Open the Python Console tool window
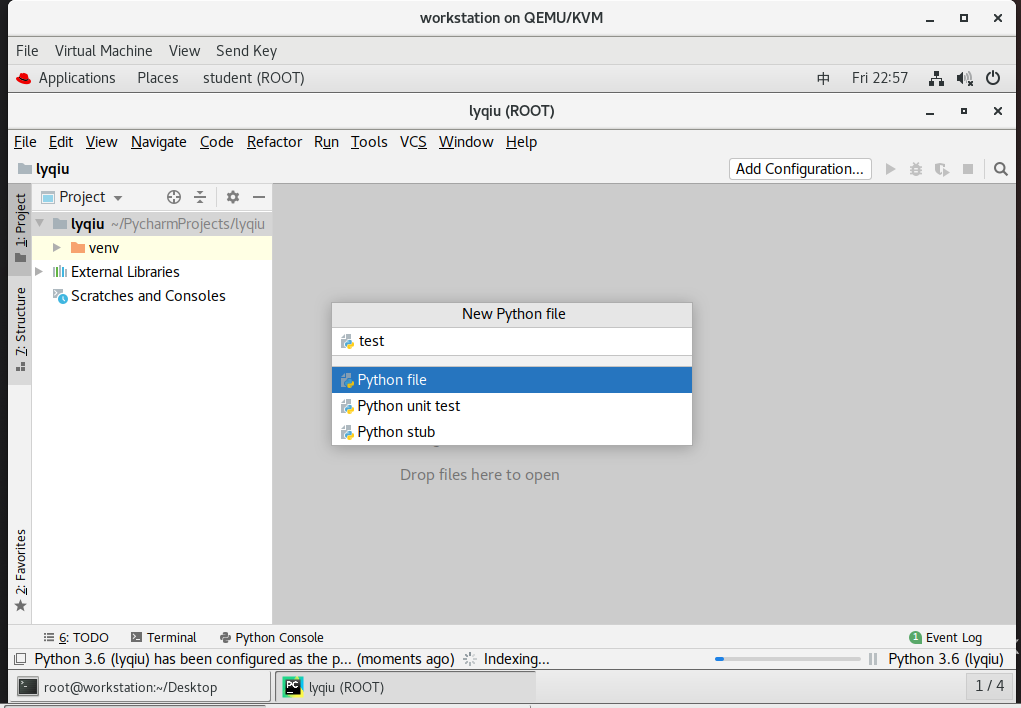The width and height of the screenshot is (1021, 708). 272,638
